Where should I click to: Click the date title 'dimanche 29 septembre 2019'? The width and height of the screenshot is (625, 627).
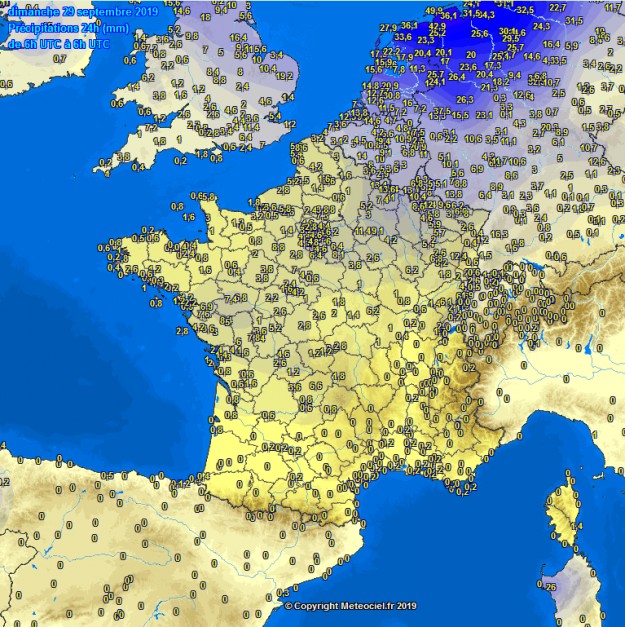tap(79, 11)
